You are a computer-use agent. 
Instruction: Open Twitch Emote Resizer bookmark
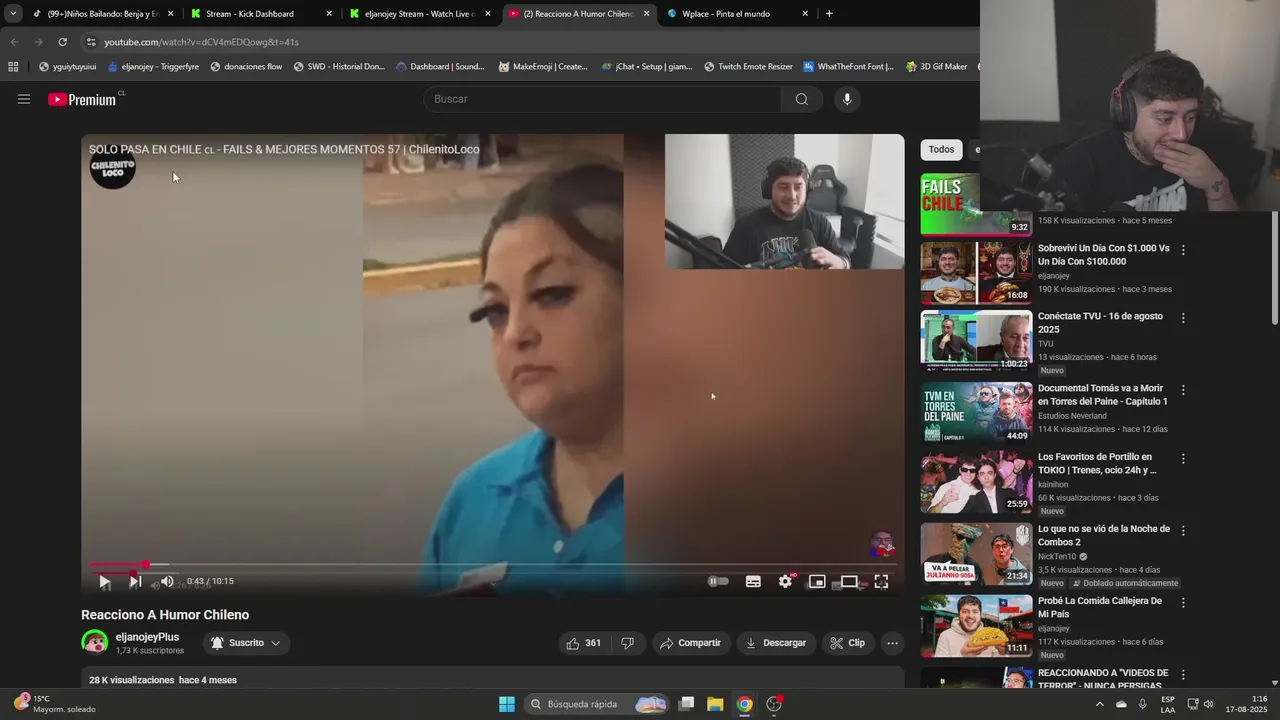pyautogui.click(x=748, y=67)
